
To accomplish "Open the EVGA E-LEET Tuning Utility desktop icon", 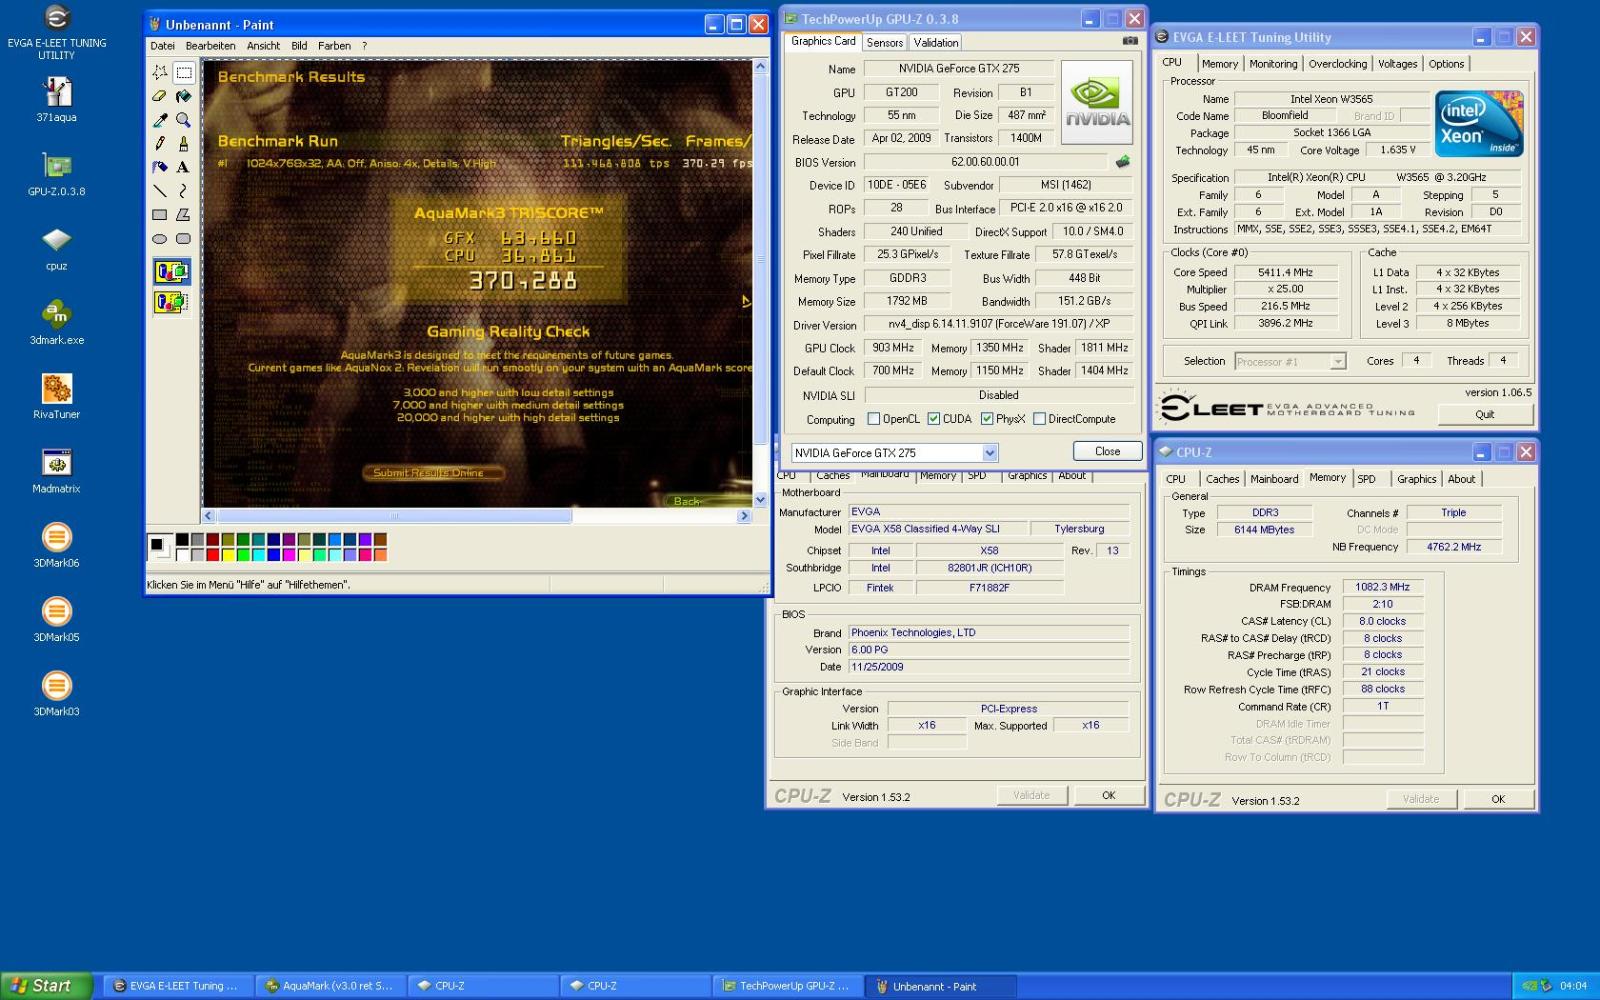I will pyautogui.click(x=56, y=32).
